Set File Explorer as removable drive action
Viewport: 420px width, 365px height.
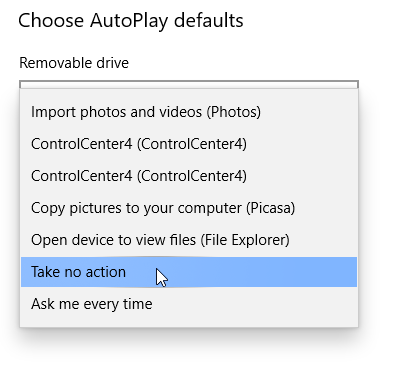pyautogui.click(x=189, y=240)
